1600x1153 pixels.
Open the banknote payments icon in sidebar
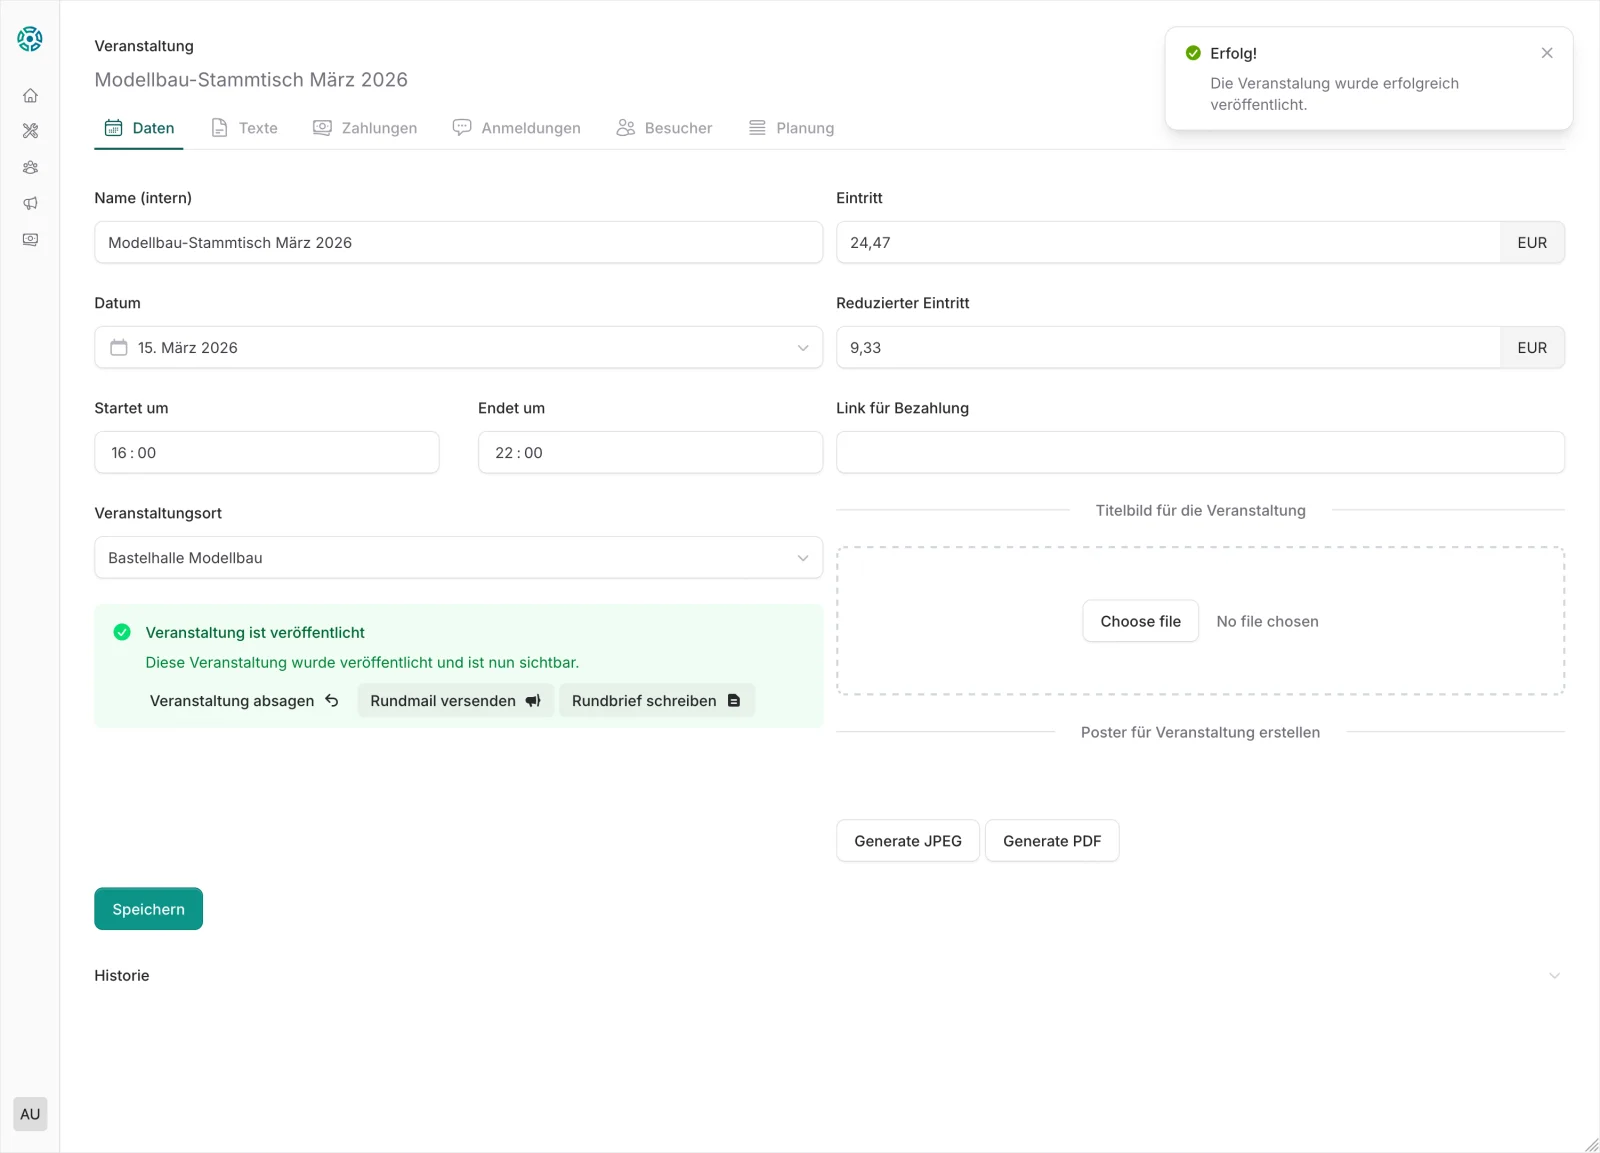click(30, 240)
